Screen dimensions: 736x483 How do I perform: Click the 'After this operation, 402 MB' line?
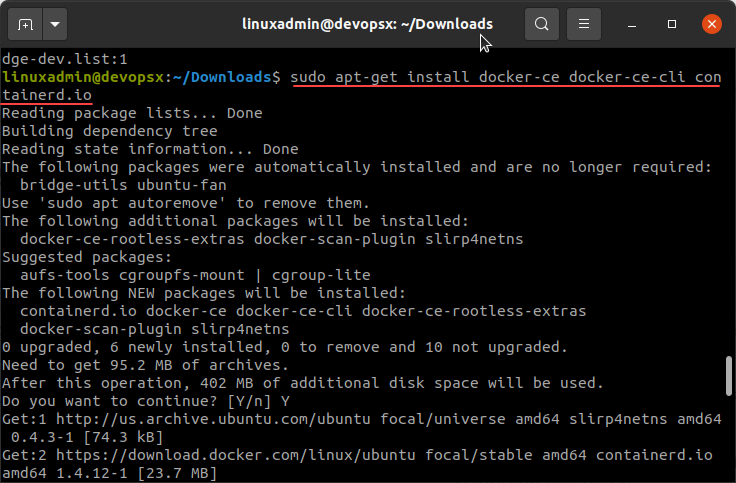click(x=303, y=383)
